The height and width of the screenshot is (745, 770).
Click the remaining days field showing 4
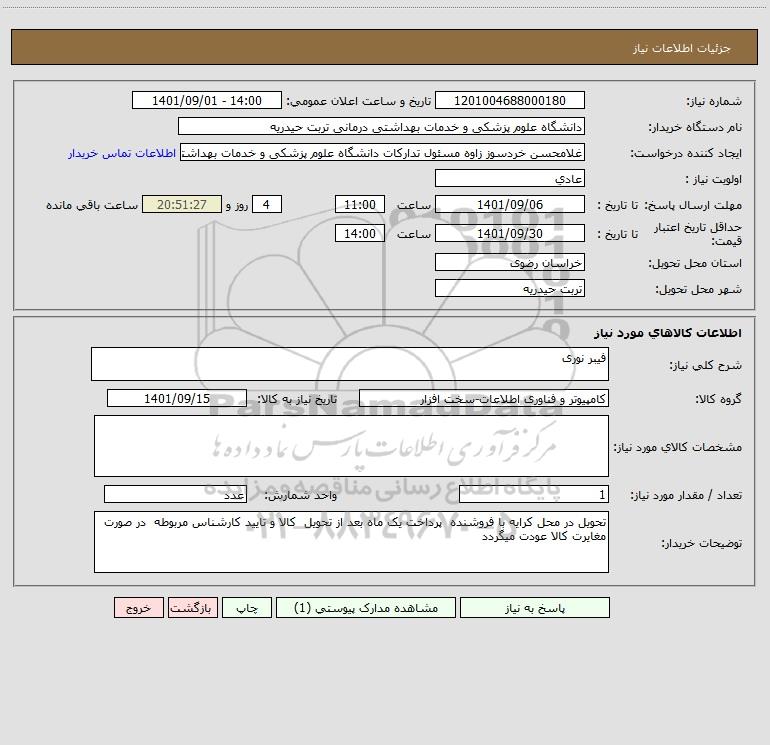click(267, 204)
